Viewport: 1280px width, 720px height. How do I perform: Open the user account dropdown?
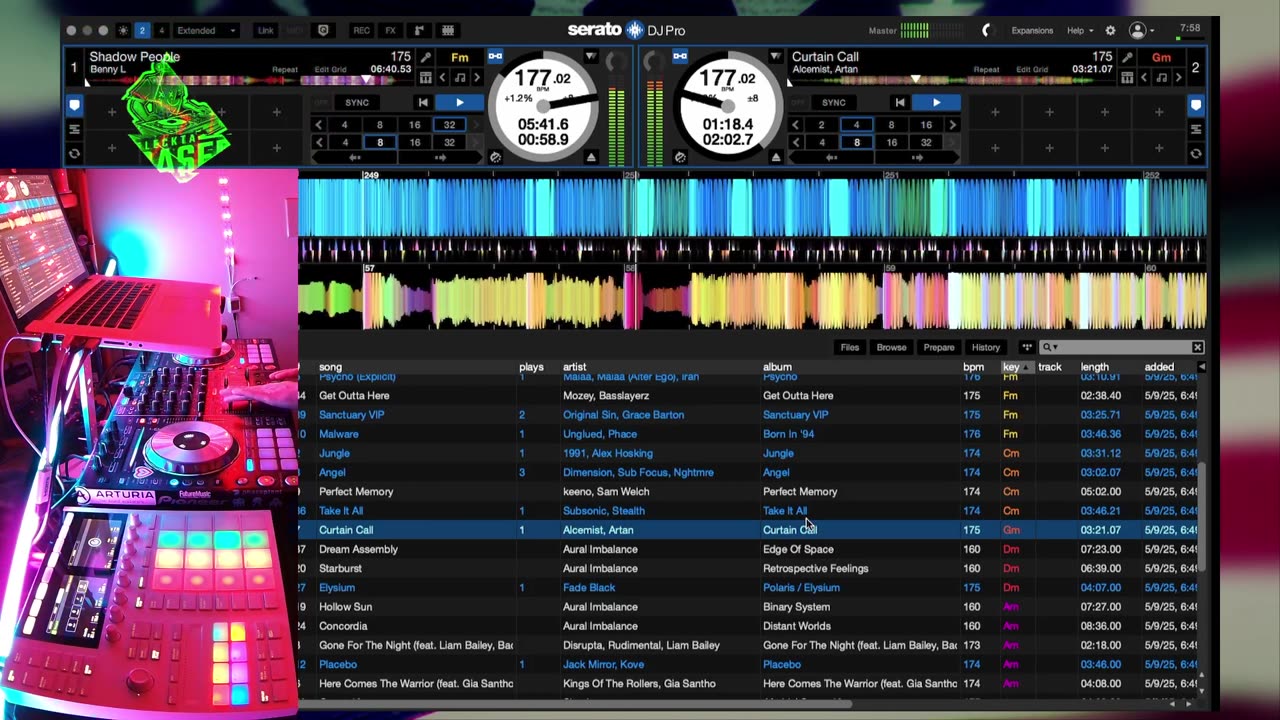click(1142, 30)
